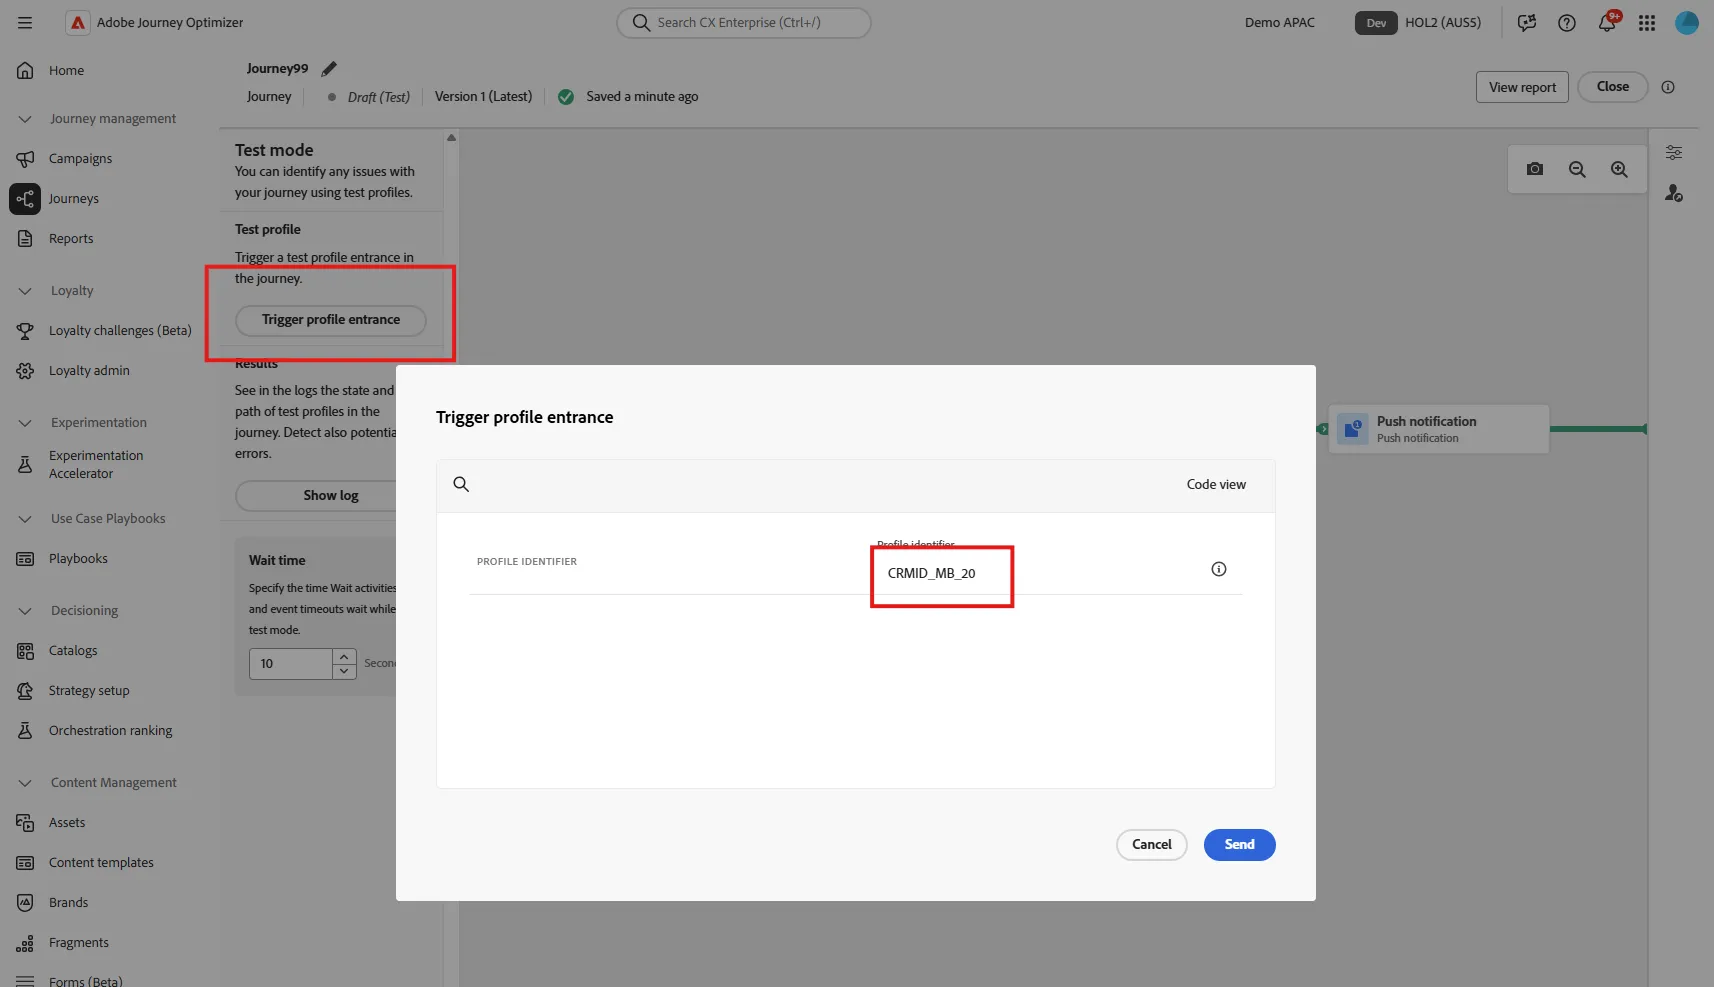Viewport: 1714px width, 987px height.
Task: Click the info icon next to the Close button
Action: pos(1668,87)
